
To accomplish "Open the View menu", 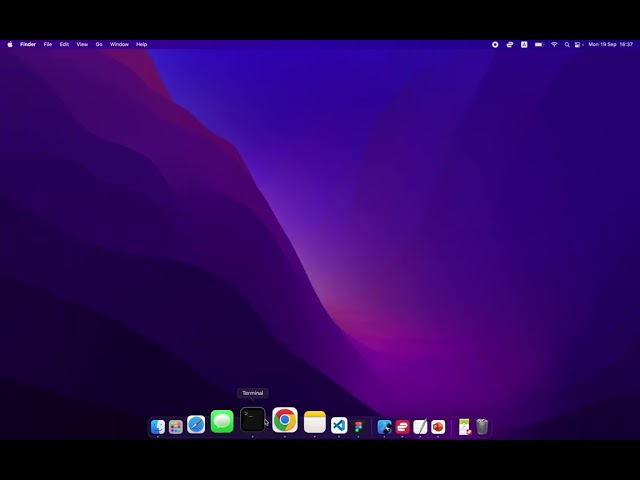I will pos(82,44).
